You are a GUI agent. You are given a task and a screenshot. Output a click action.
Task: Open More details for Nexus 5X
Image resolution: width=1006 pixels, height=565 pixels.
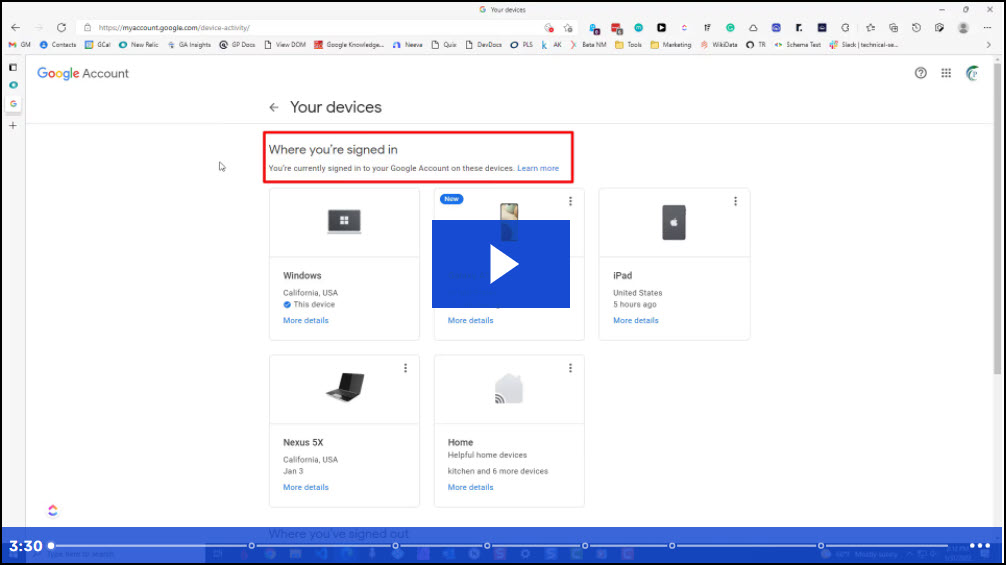tap(305, 487)
